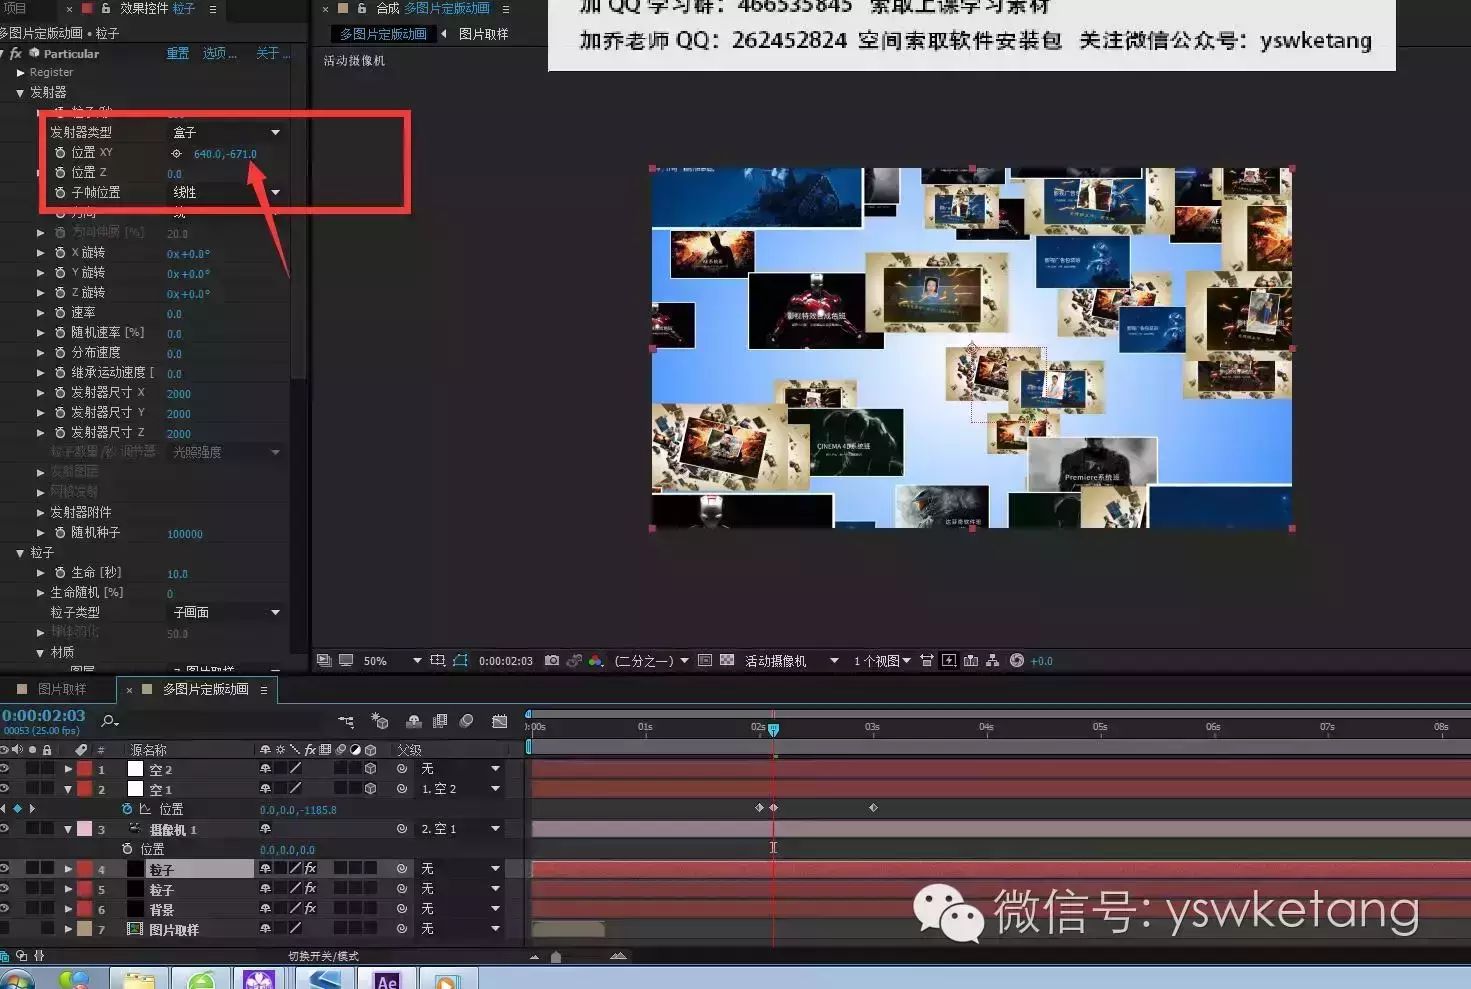This screenshot has width=1471, height=989.
Task: Toggle 3D layer switch for 空 2
Action: coord(370,769)
